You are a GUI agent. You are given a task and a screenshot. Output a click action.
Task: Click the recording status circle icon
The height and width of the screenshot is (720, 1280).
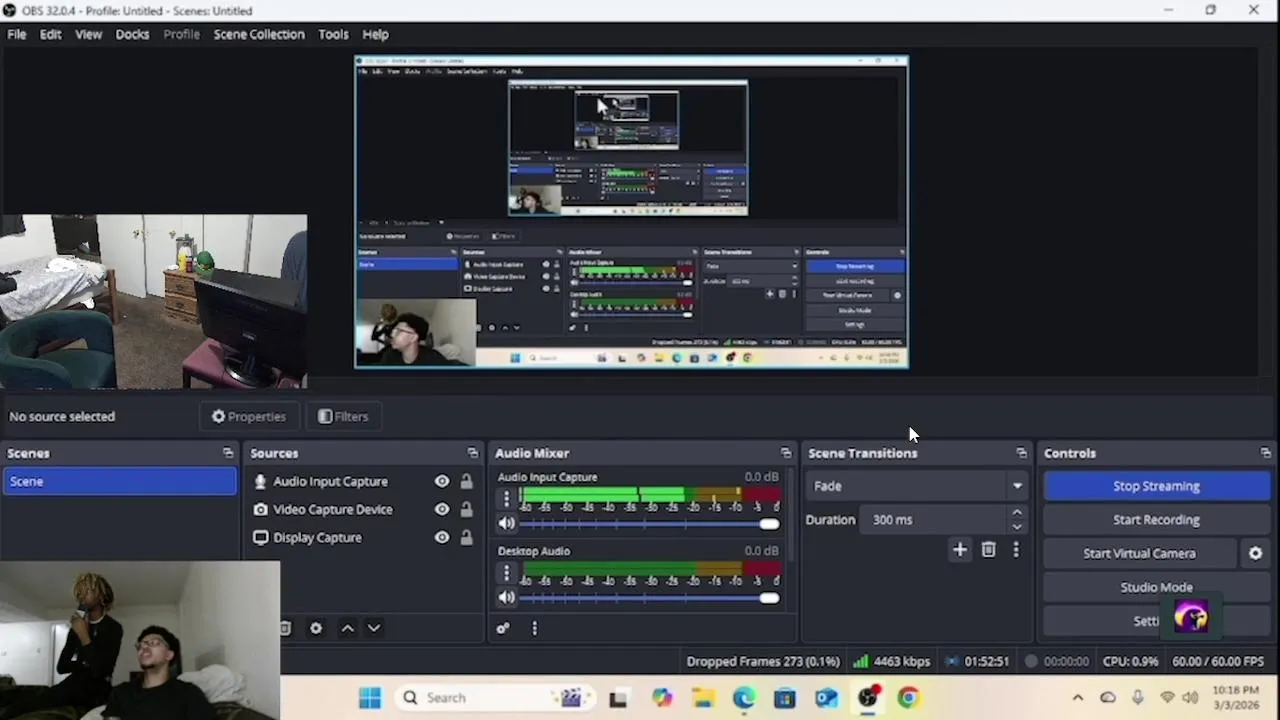(x=1031, y=661)
